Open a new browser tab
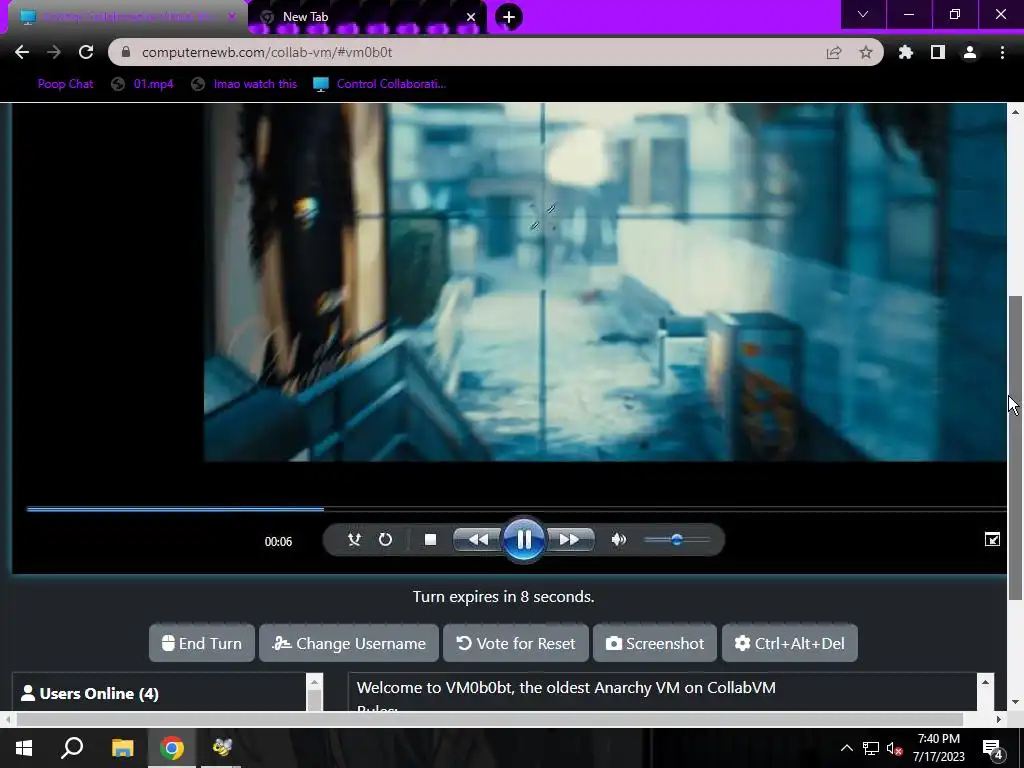Image resolution: width=1024 pixels, height=768 pixels. pos(509,17)
